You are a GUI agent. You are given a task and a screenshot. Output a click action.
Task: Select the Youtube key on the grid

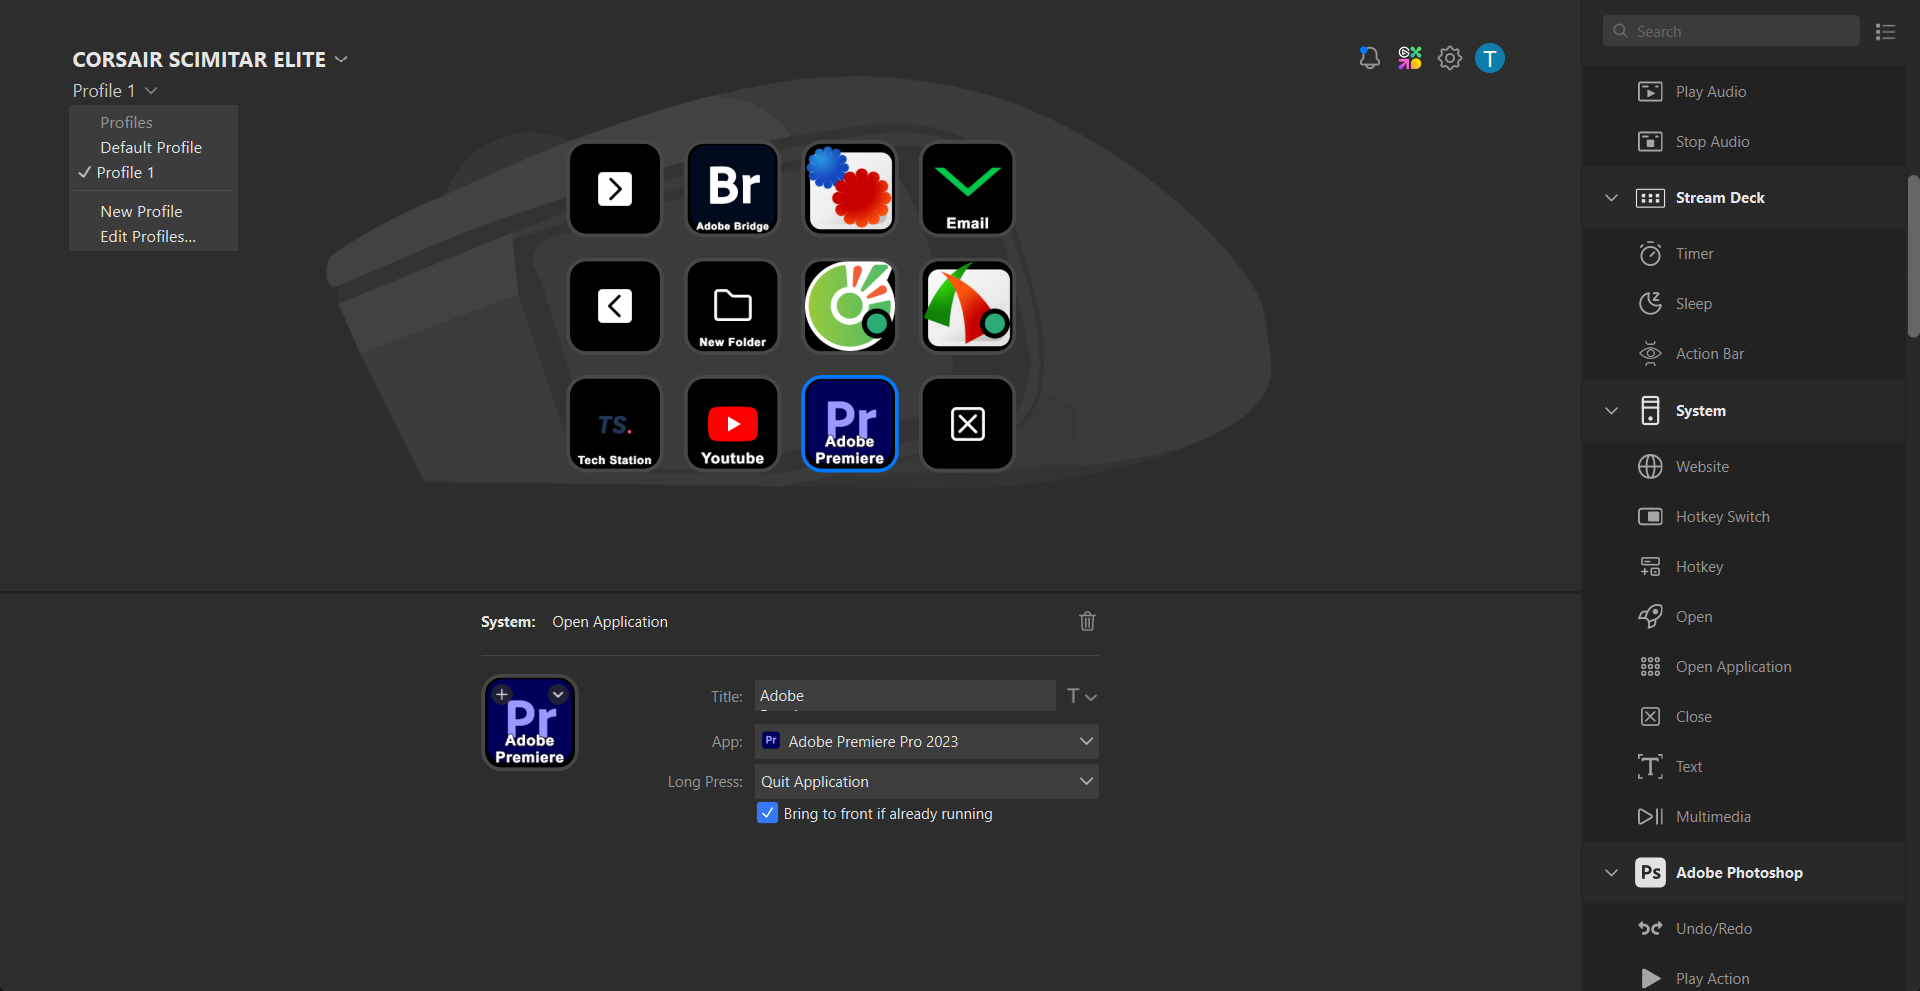pos(733,424)
